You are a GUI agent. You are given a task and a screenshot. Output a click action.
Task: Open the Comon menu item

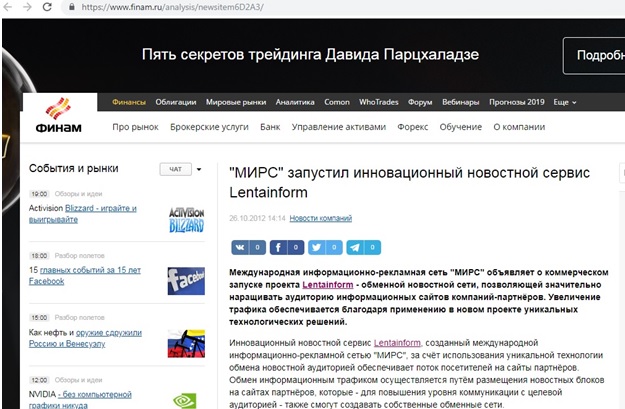337,102
